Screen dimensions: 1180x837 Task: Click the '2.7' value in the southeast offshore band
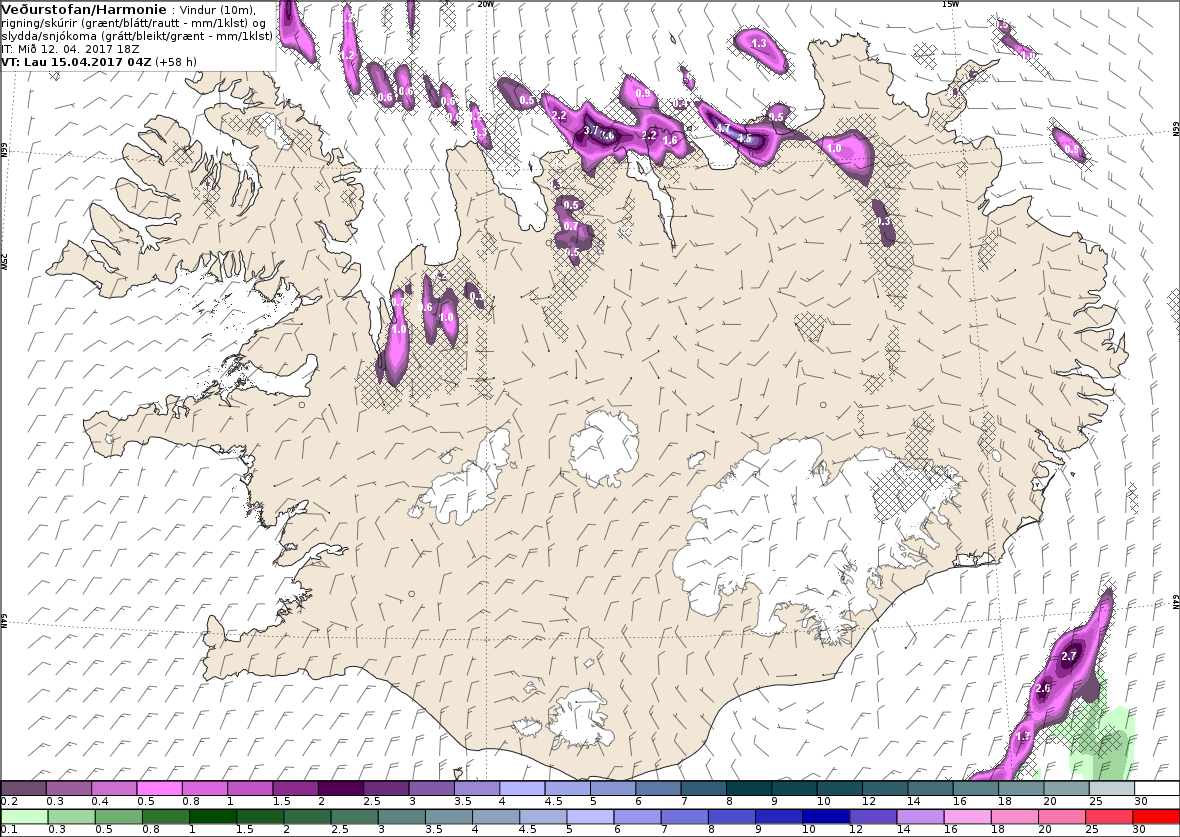(x=1069, y=656)
